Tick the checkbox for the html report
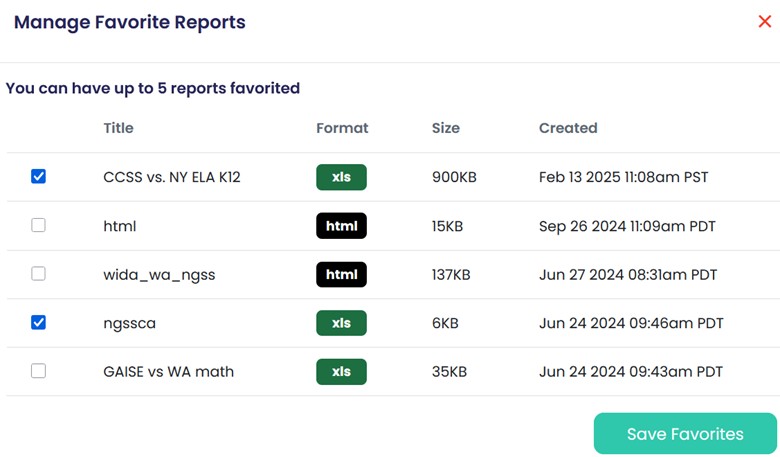Viewport: 780px width, 457px height. click(x=39, y=226)
